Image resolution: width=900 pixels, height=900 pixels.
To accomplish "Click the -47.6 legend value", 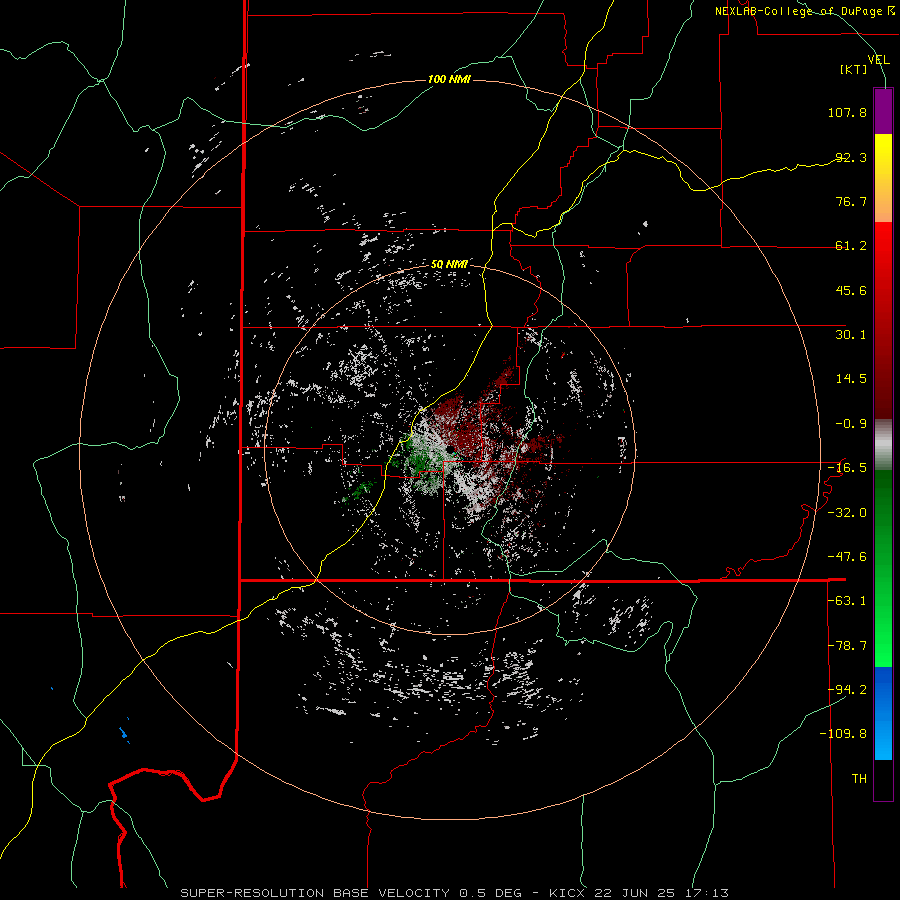I will (847, 557).
